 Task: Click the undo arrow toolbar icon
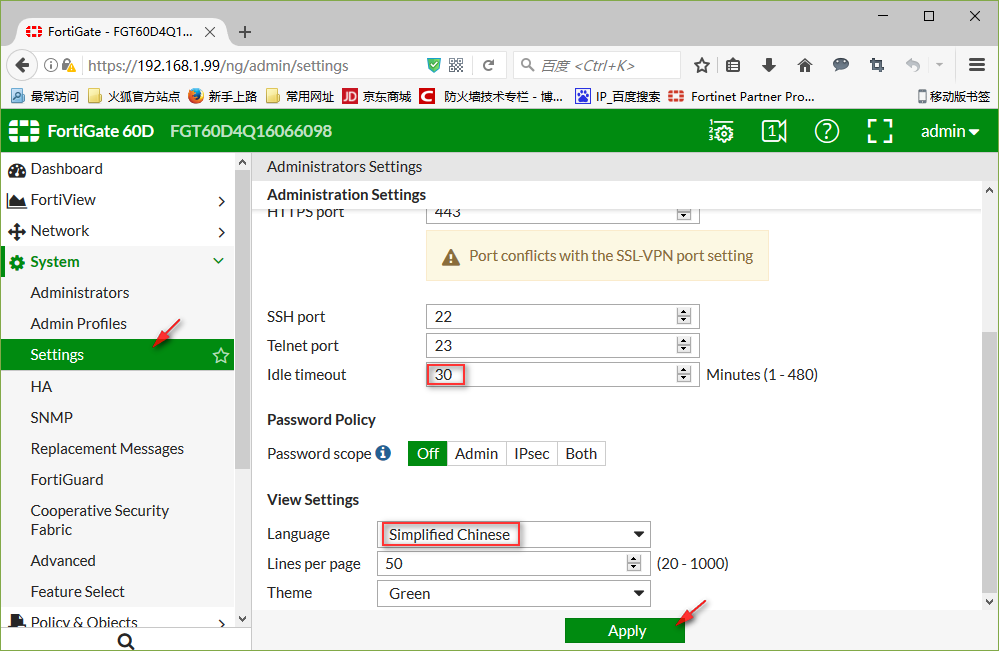912,65
